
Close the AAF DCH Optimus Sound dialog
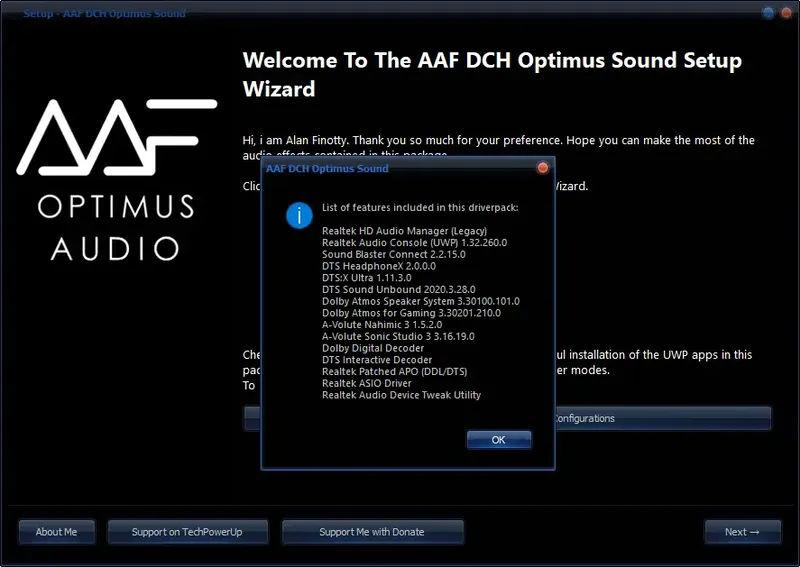tap(543, 168)
